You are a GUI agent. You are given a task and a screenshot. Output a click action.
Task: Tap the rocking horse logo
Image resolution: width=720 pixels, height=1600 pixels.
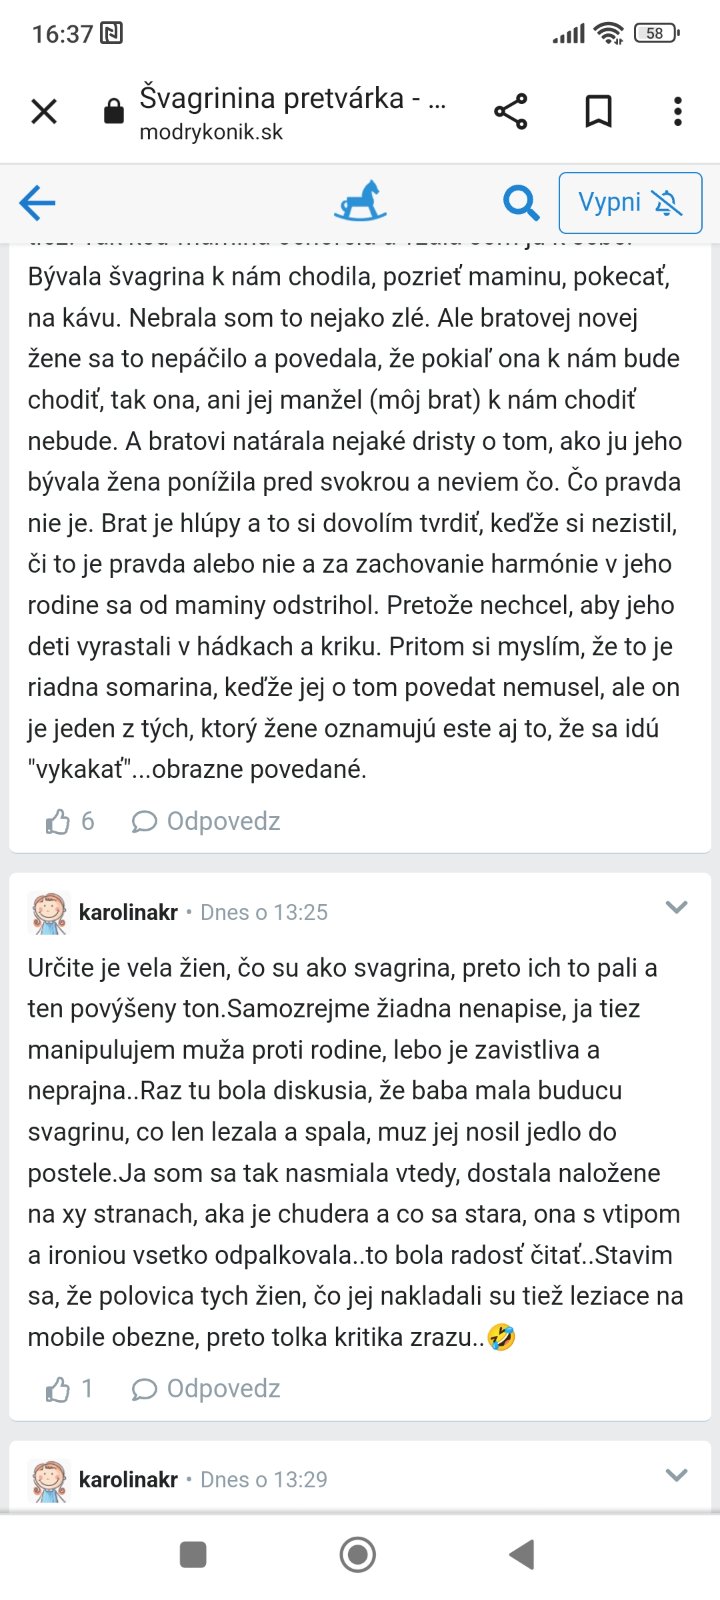pos(360,201)
